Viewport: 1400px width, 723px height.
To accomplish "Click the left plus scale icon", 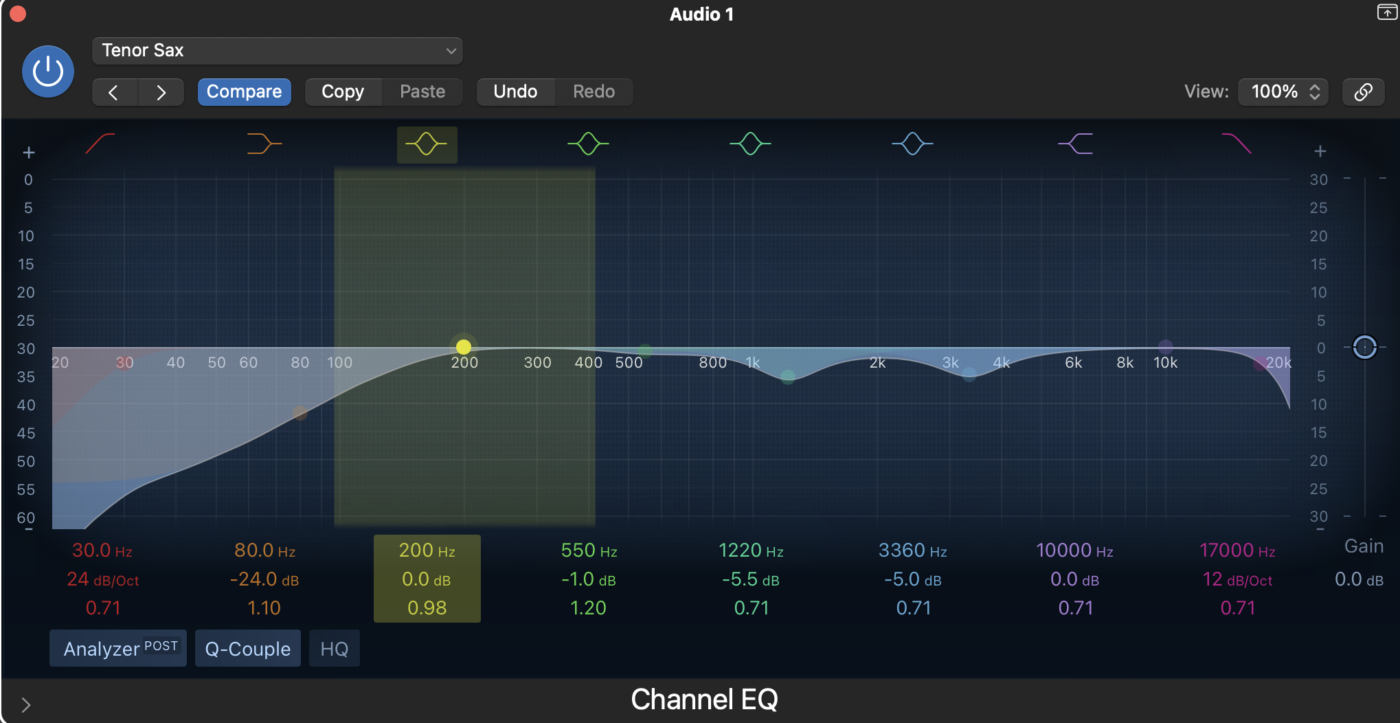I will coord(29,153).
